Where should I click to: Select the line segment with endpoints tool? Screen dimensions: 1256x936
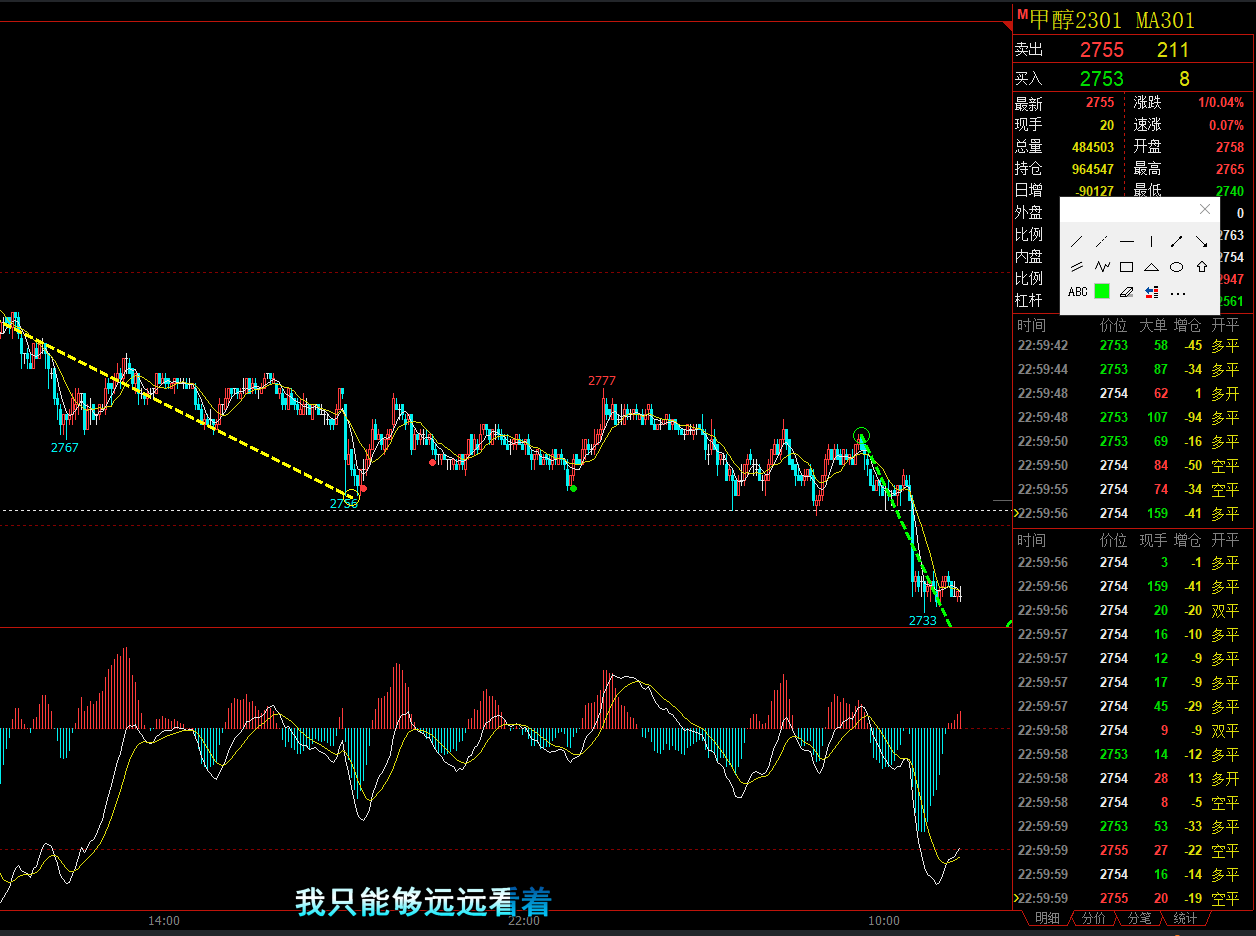pyautogui.click(x=1177, y=241)
